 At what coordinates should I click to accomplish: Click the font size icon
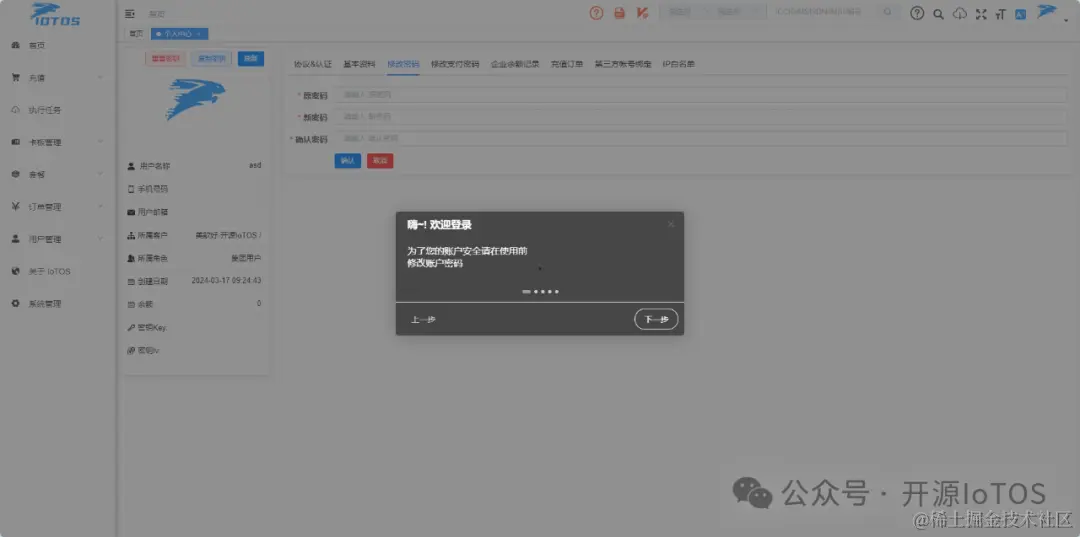coord(1001,13)
